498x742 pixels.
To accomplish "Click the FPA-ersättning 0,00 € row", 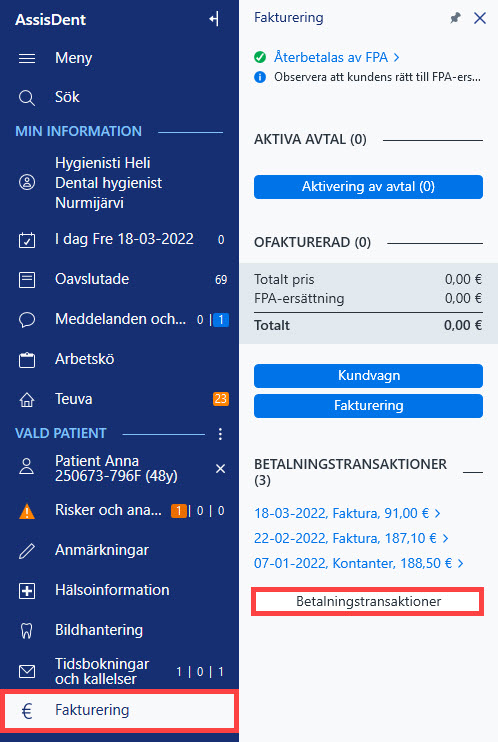I will (368, 299).
